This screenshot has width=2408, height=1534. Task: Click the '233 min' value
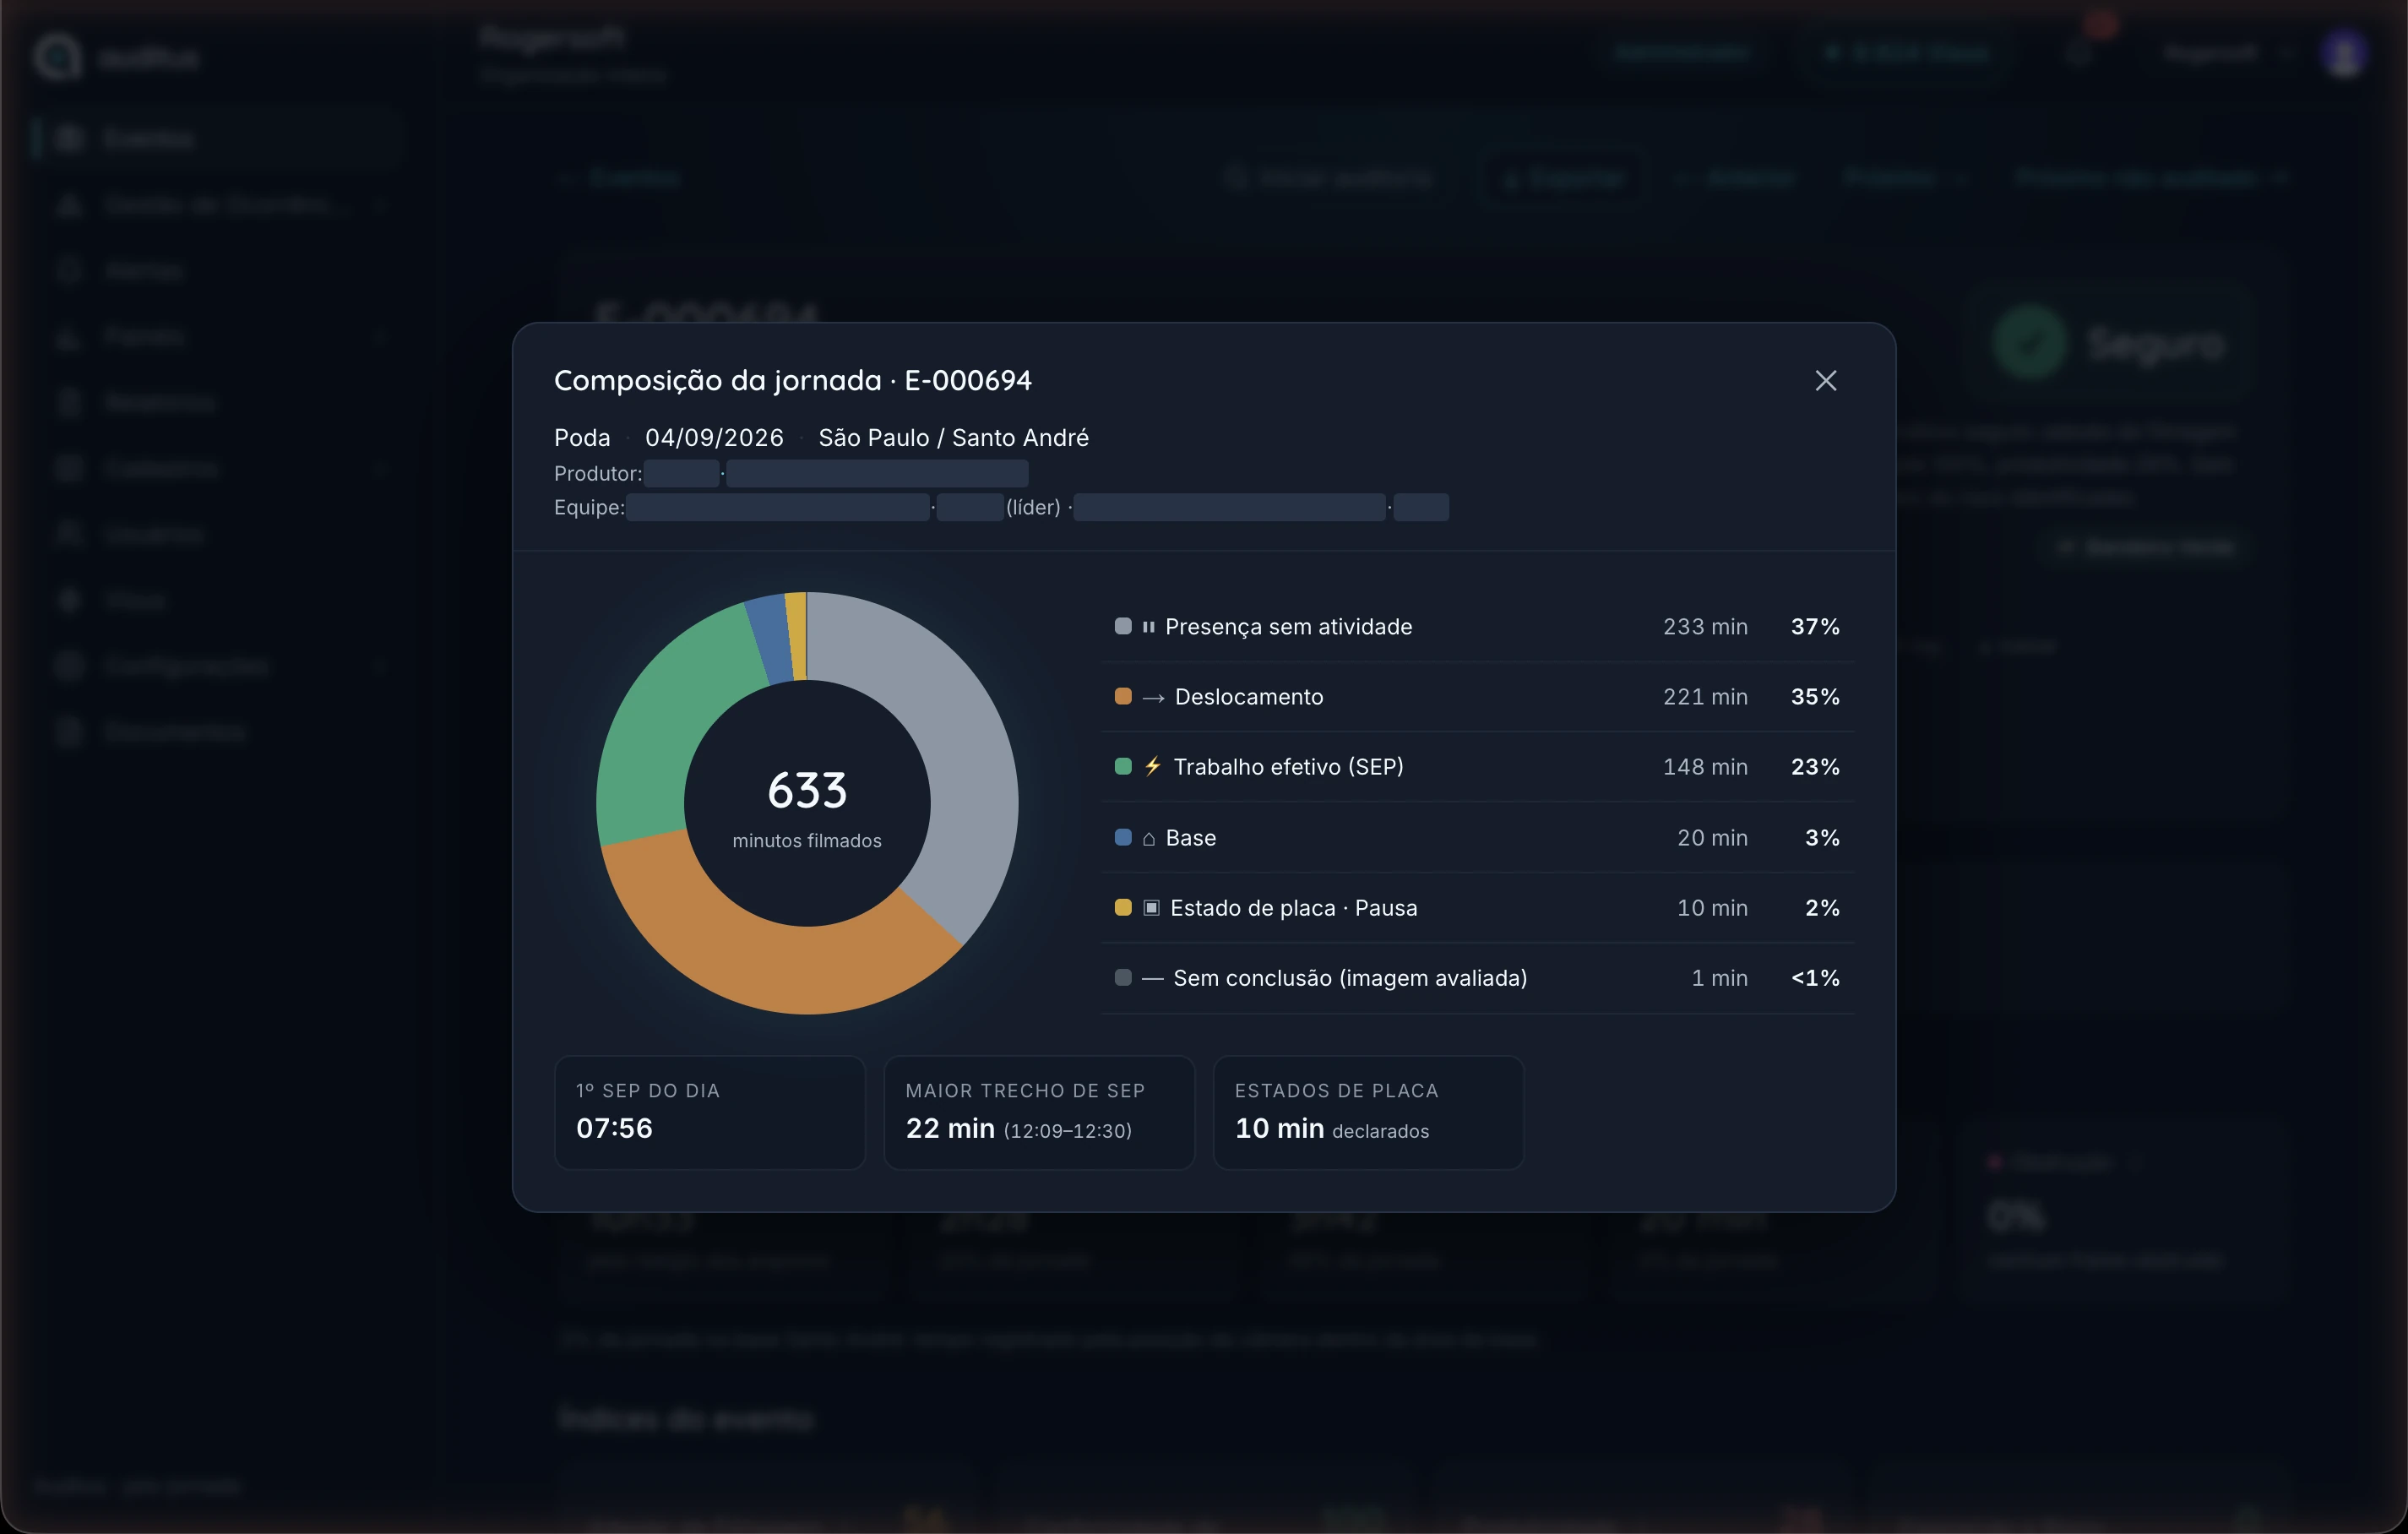1705,627
